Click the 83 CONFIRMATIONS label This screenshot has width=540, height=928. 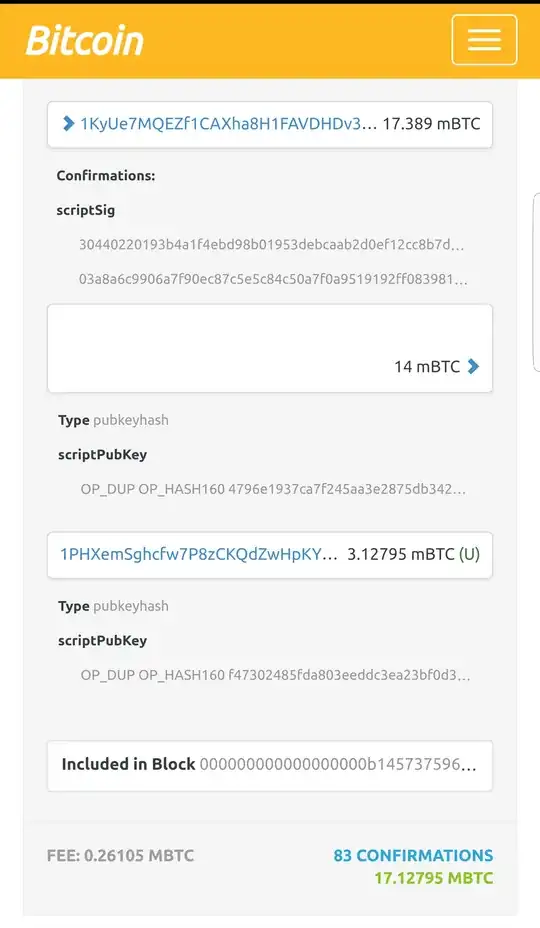pos(413,855)
